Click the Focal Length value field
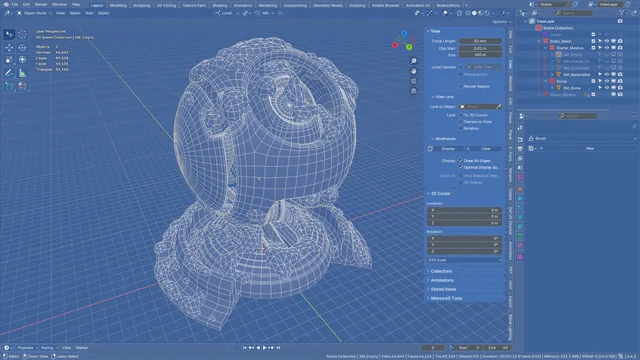The height and width of the screenshot is (360, 640). [480, 41]
